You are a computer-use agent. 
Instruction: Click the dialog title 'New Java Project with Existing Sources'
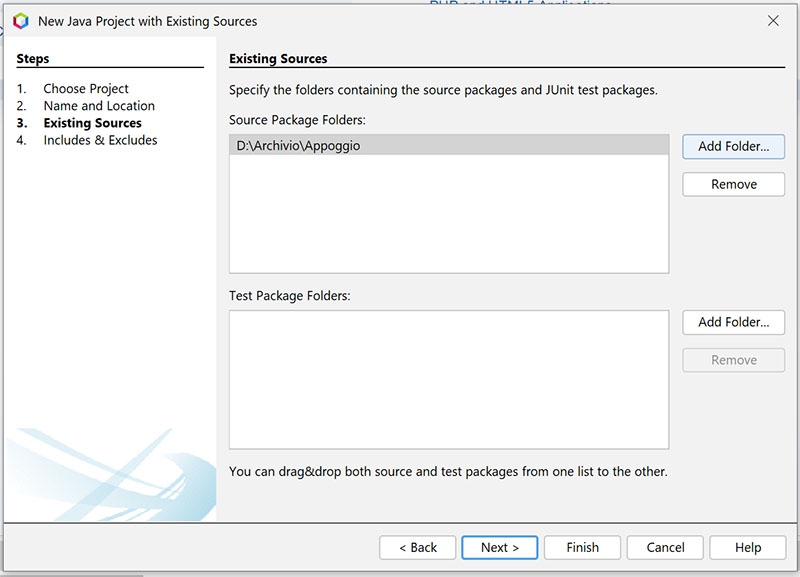pos(147,21)
